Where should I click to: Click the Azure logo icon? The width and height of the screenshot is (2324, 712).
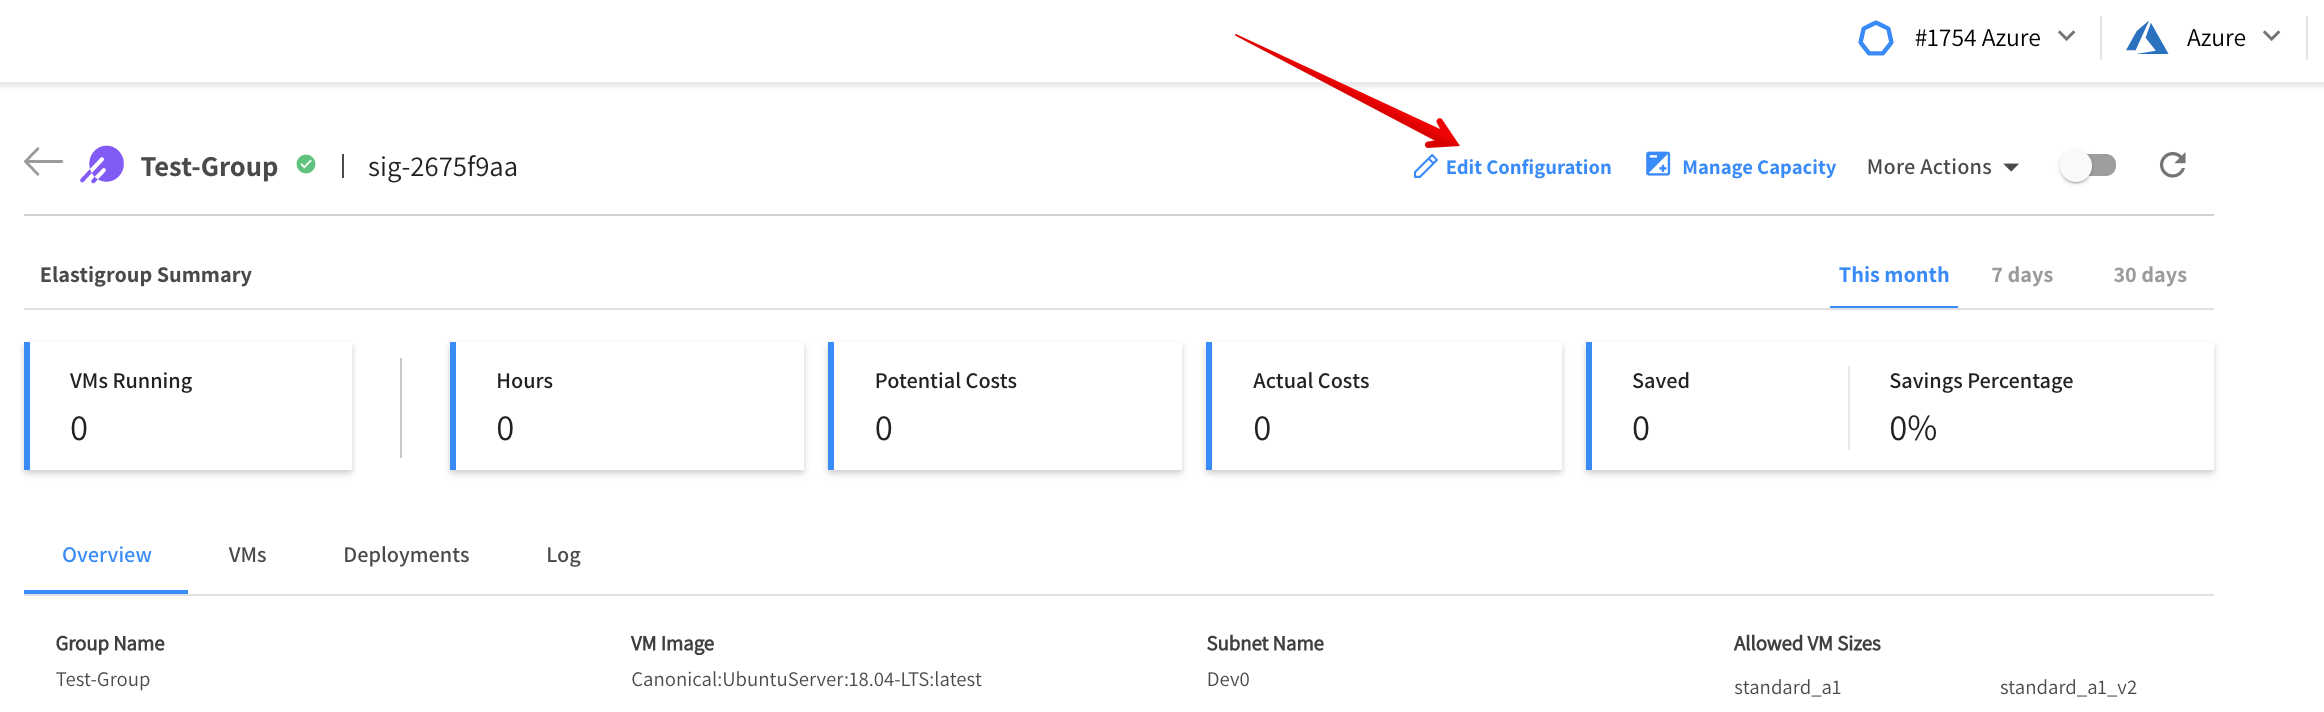tap(2146, 39)
